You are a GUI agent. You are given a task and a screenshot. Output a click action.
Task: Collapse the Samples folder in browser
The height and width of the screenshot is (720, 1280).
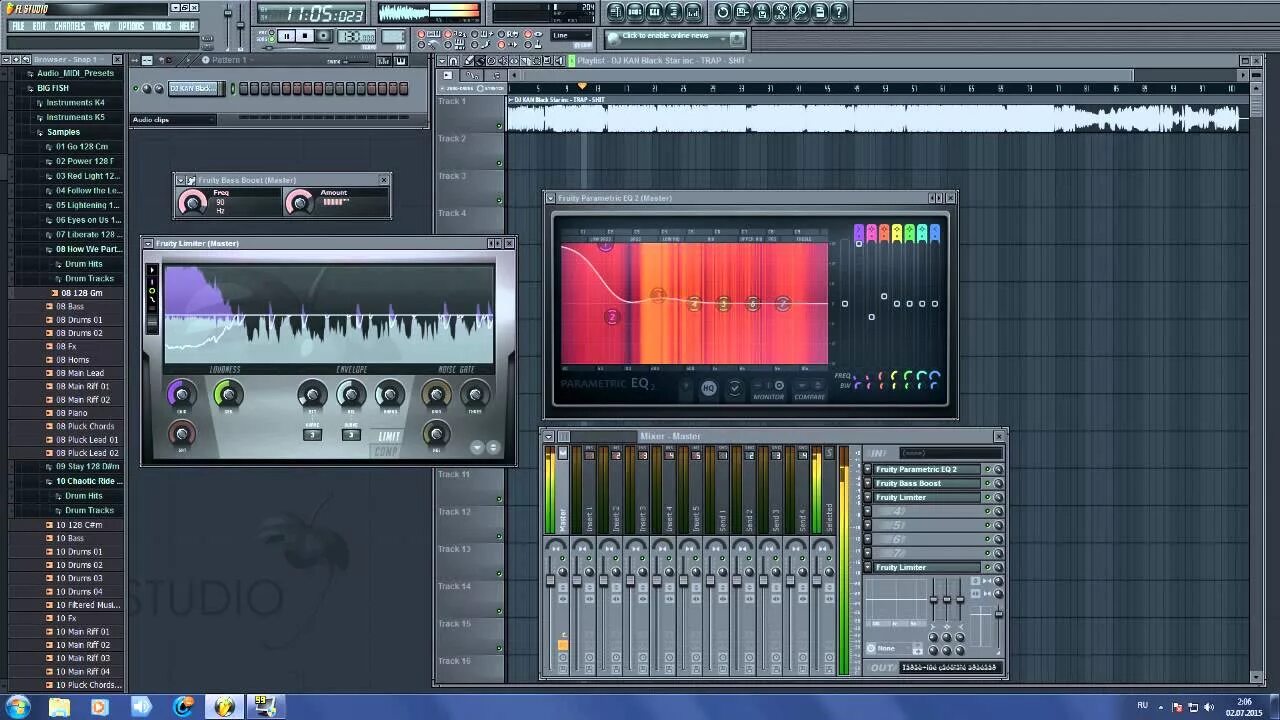pos(62,132)
